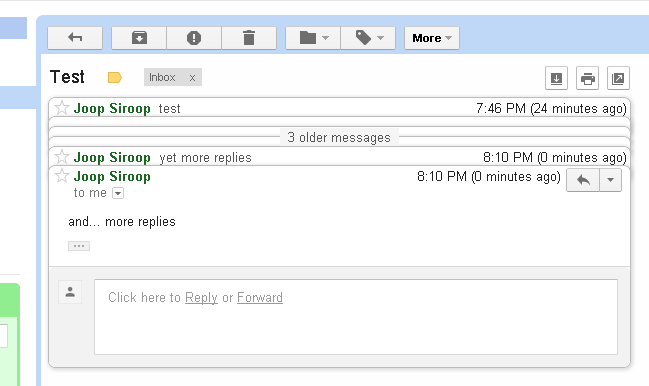Click the yellow importance marker beside Test

click(x=115, y=77)
